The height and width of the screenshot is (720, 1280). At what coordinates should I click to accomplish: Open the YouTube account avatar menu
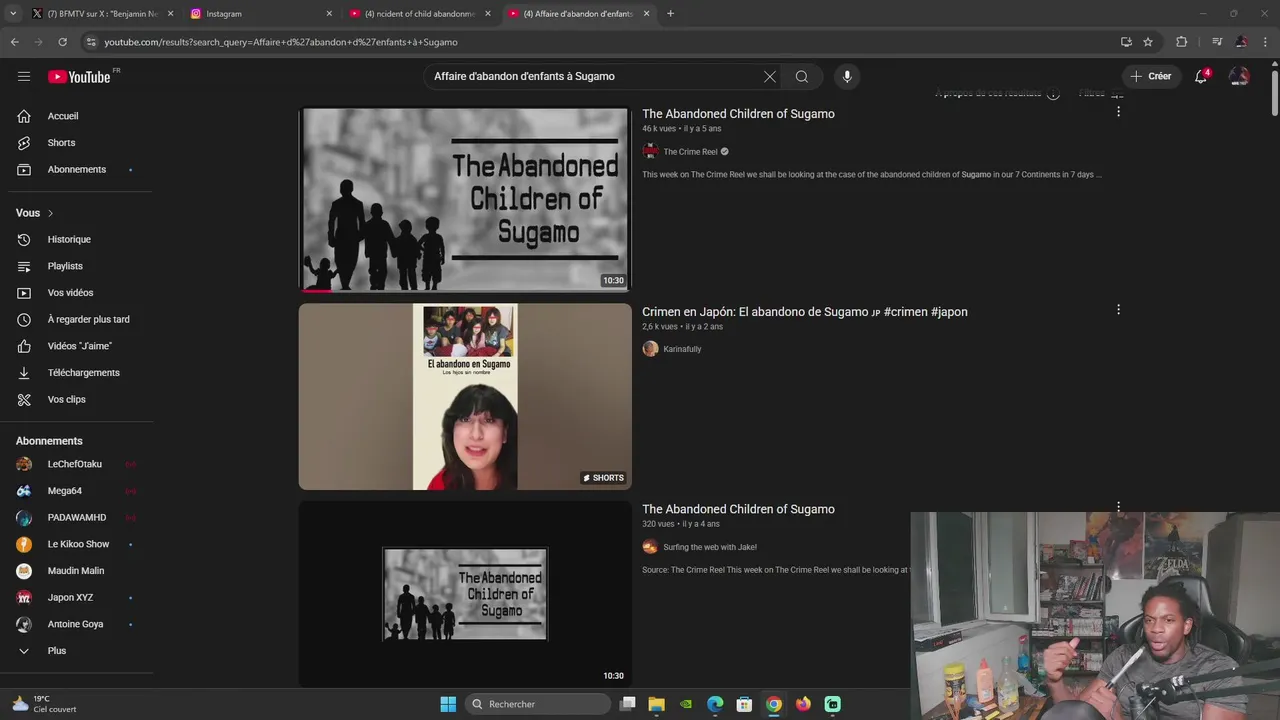click(1239, 76)
